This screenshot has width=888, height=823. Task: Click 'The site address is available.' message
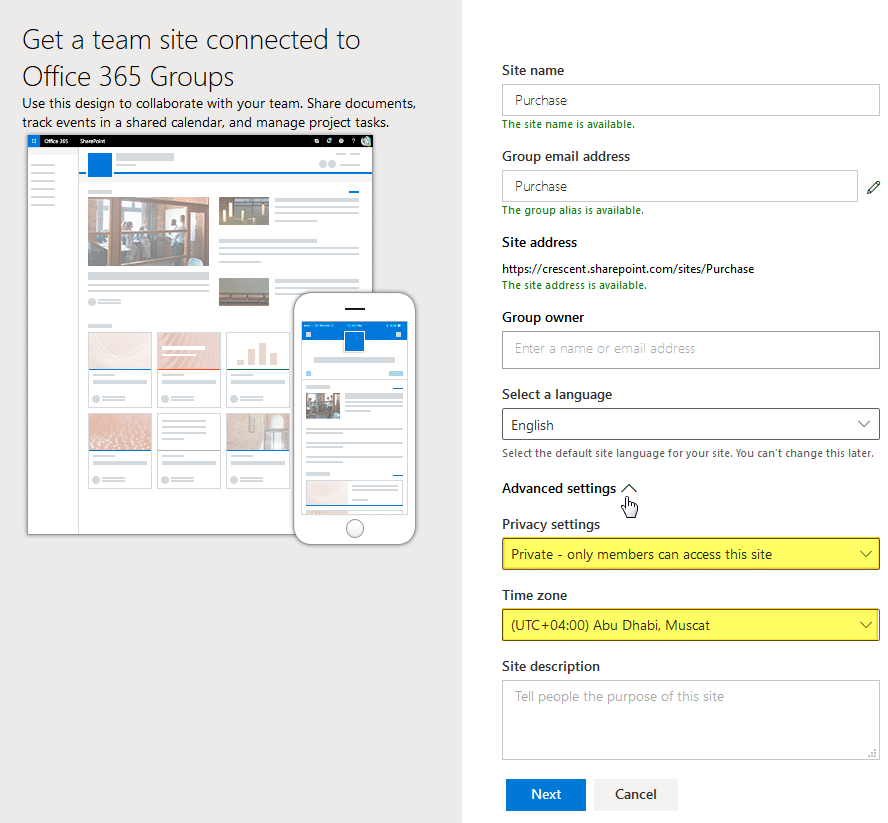coord(574,285)
